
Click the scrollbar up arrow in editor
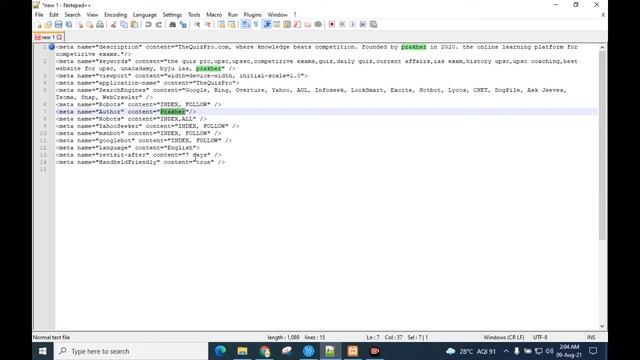(x=602, y=47)
